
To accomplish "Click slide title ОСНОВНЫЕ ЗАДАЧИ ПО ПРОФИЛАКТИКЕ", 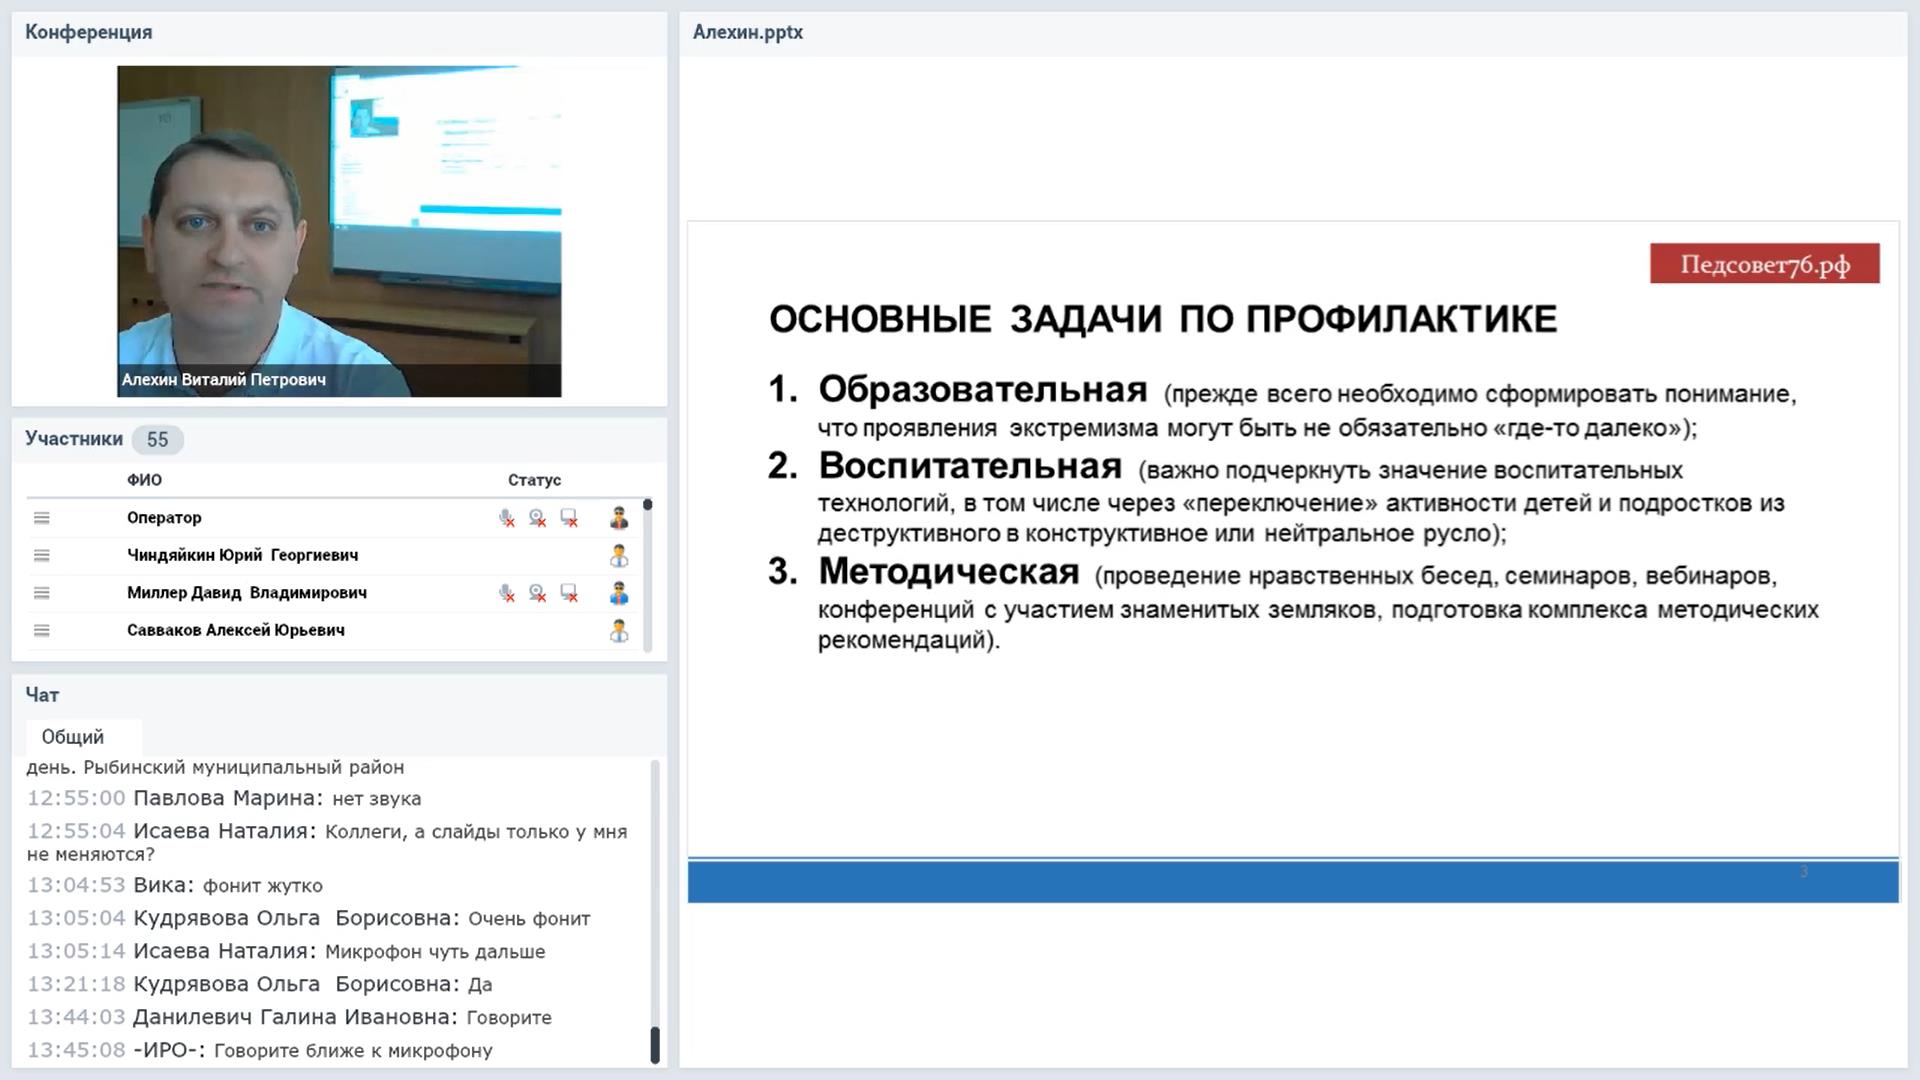I will (1163, 319).
